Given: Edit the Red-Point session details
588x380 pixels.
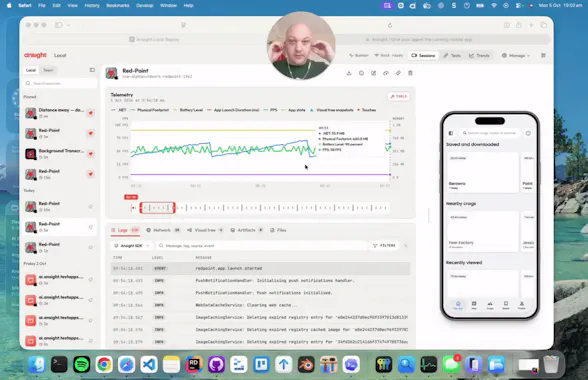Looking at the screenshot, I should tap(374, 73).
